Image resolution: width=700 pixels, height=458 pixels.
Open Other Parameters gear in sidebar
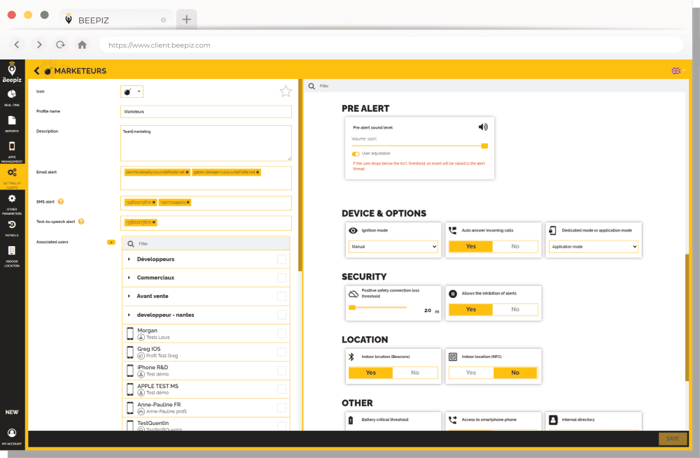tap(12, 199)
